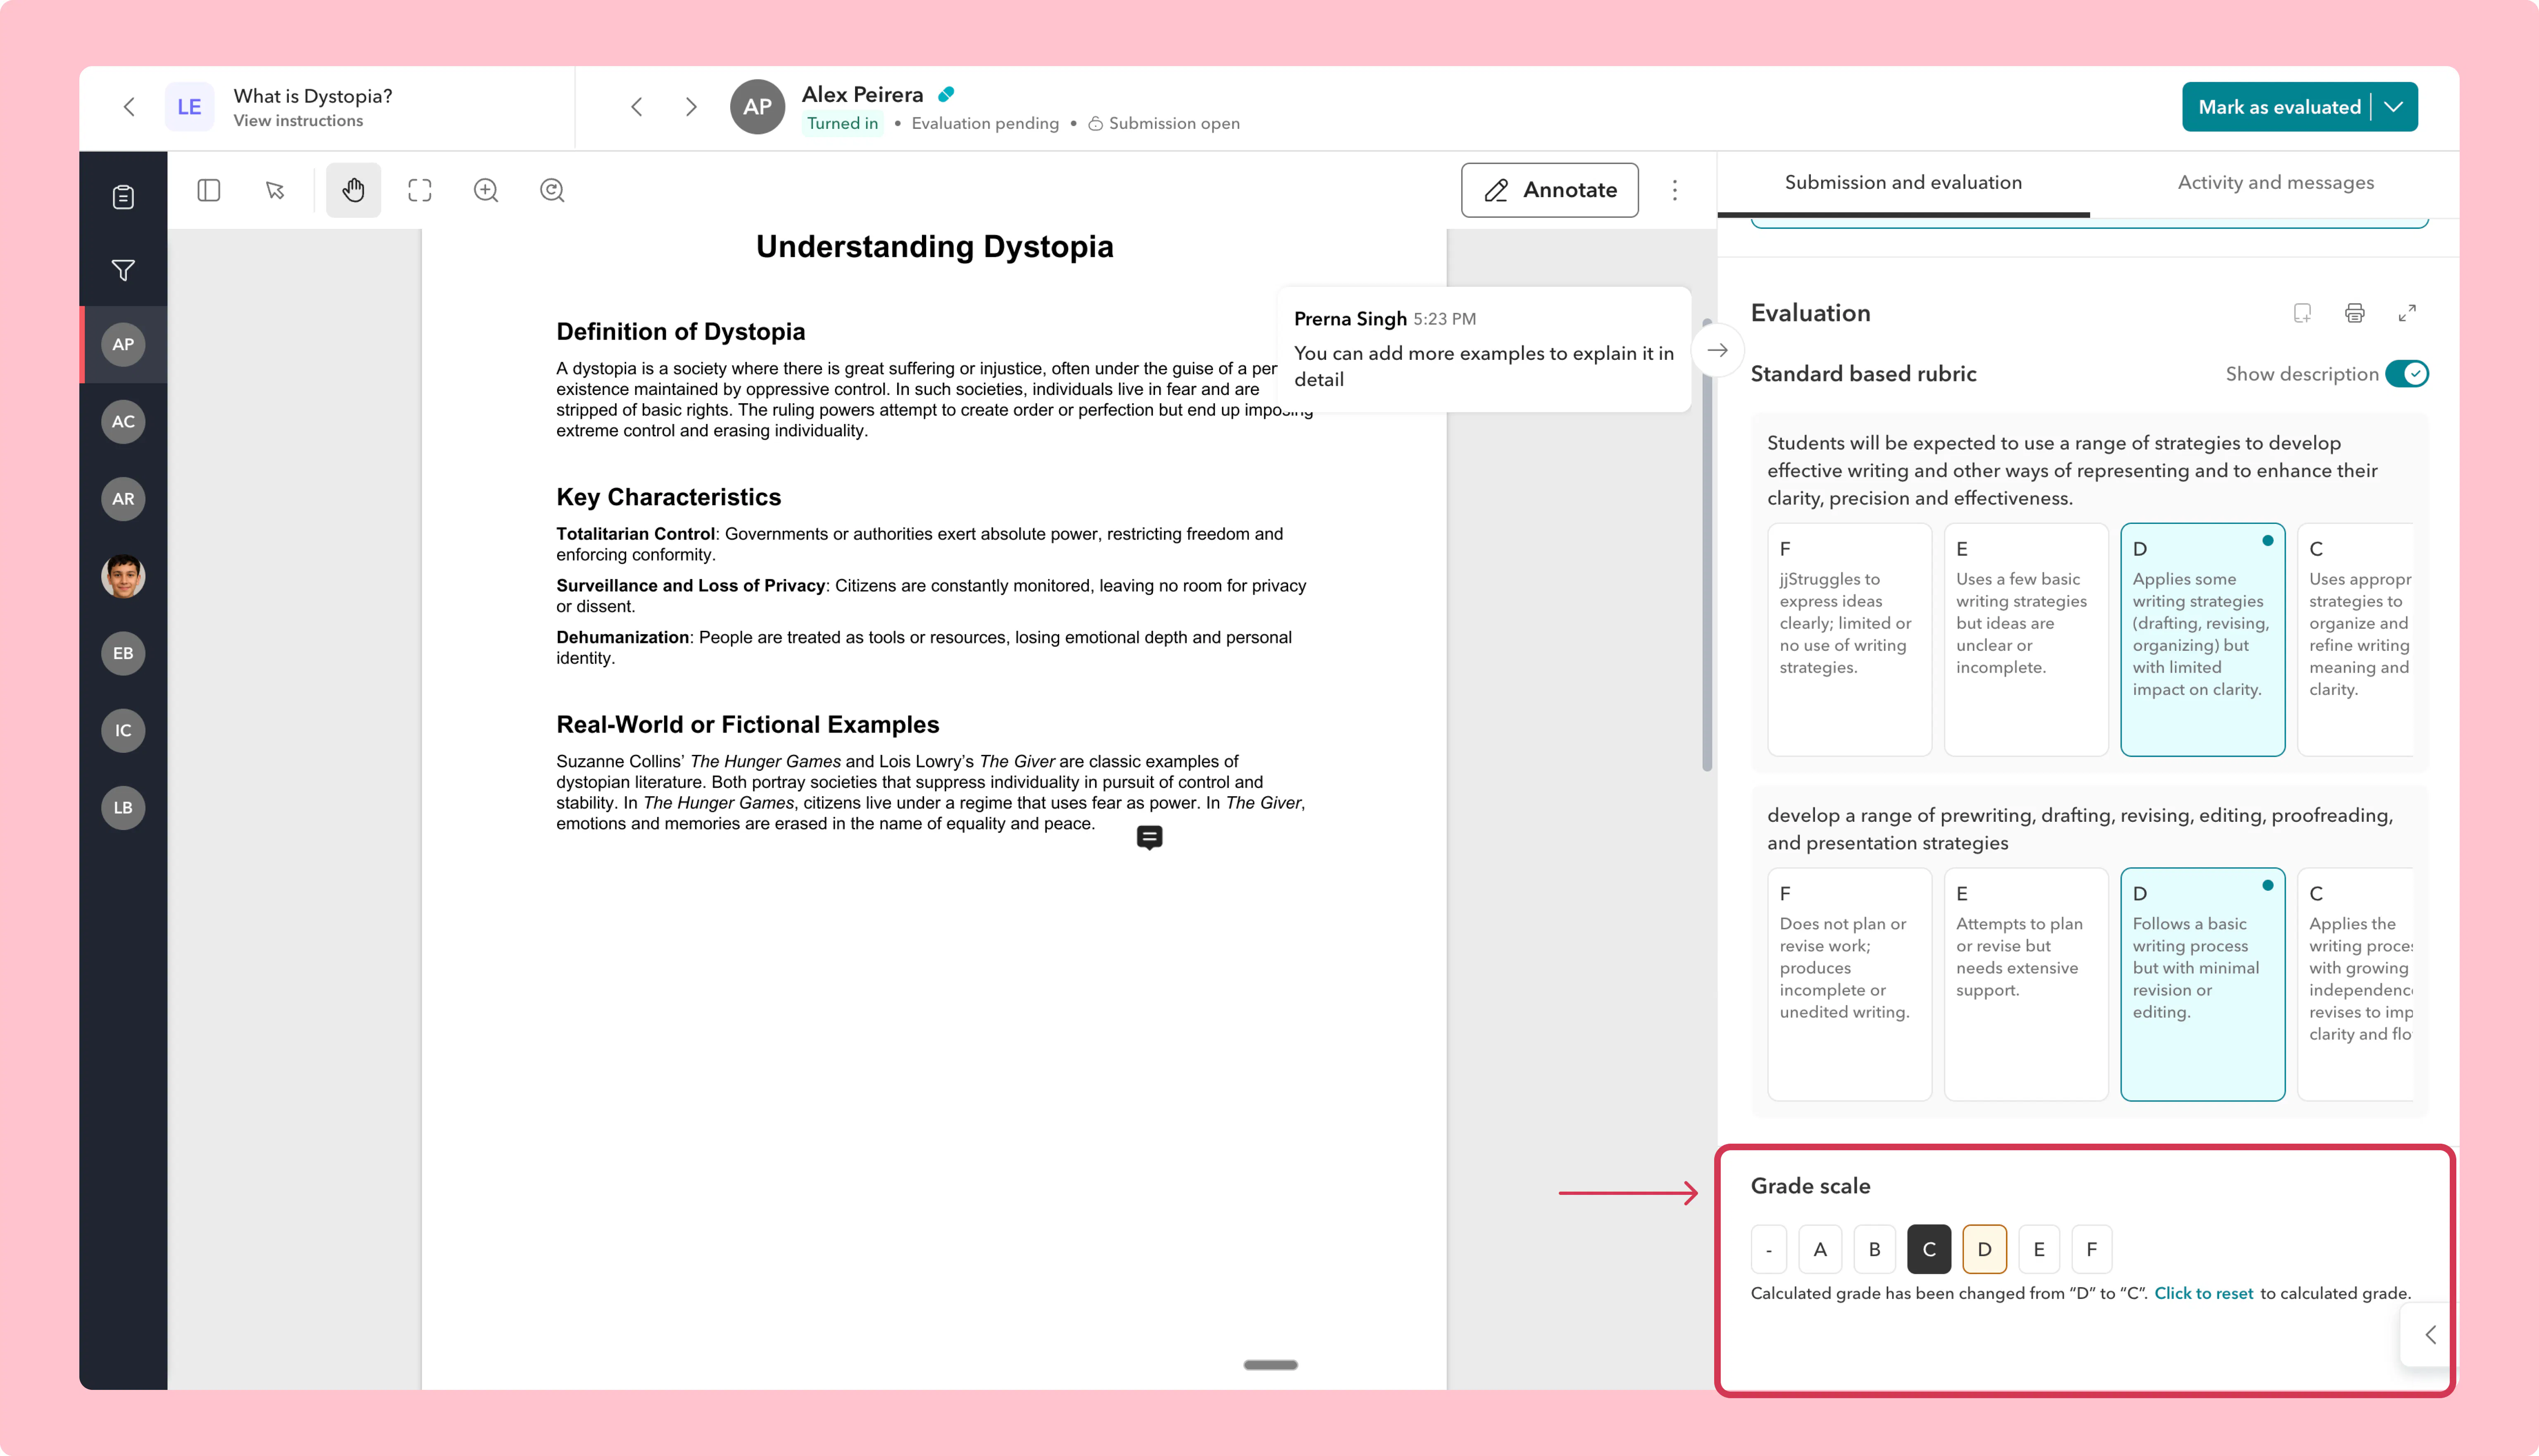Choose rubric level E 'Attempts to plan or revise'
Screen dimensions: 2539x1456
click(x=2026, y=984)
